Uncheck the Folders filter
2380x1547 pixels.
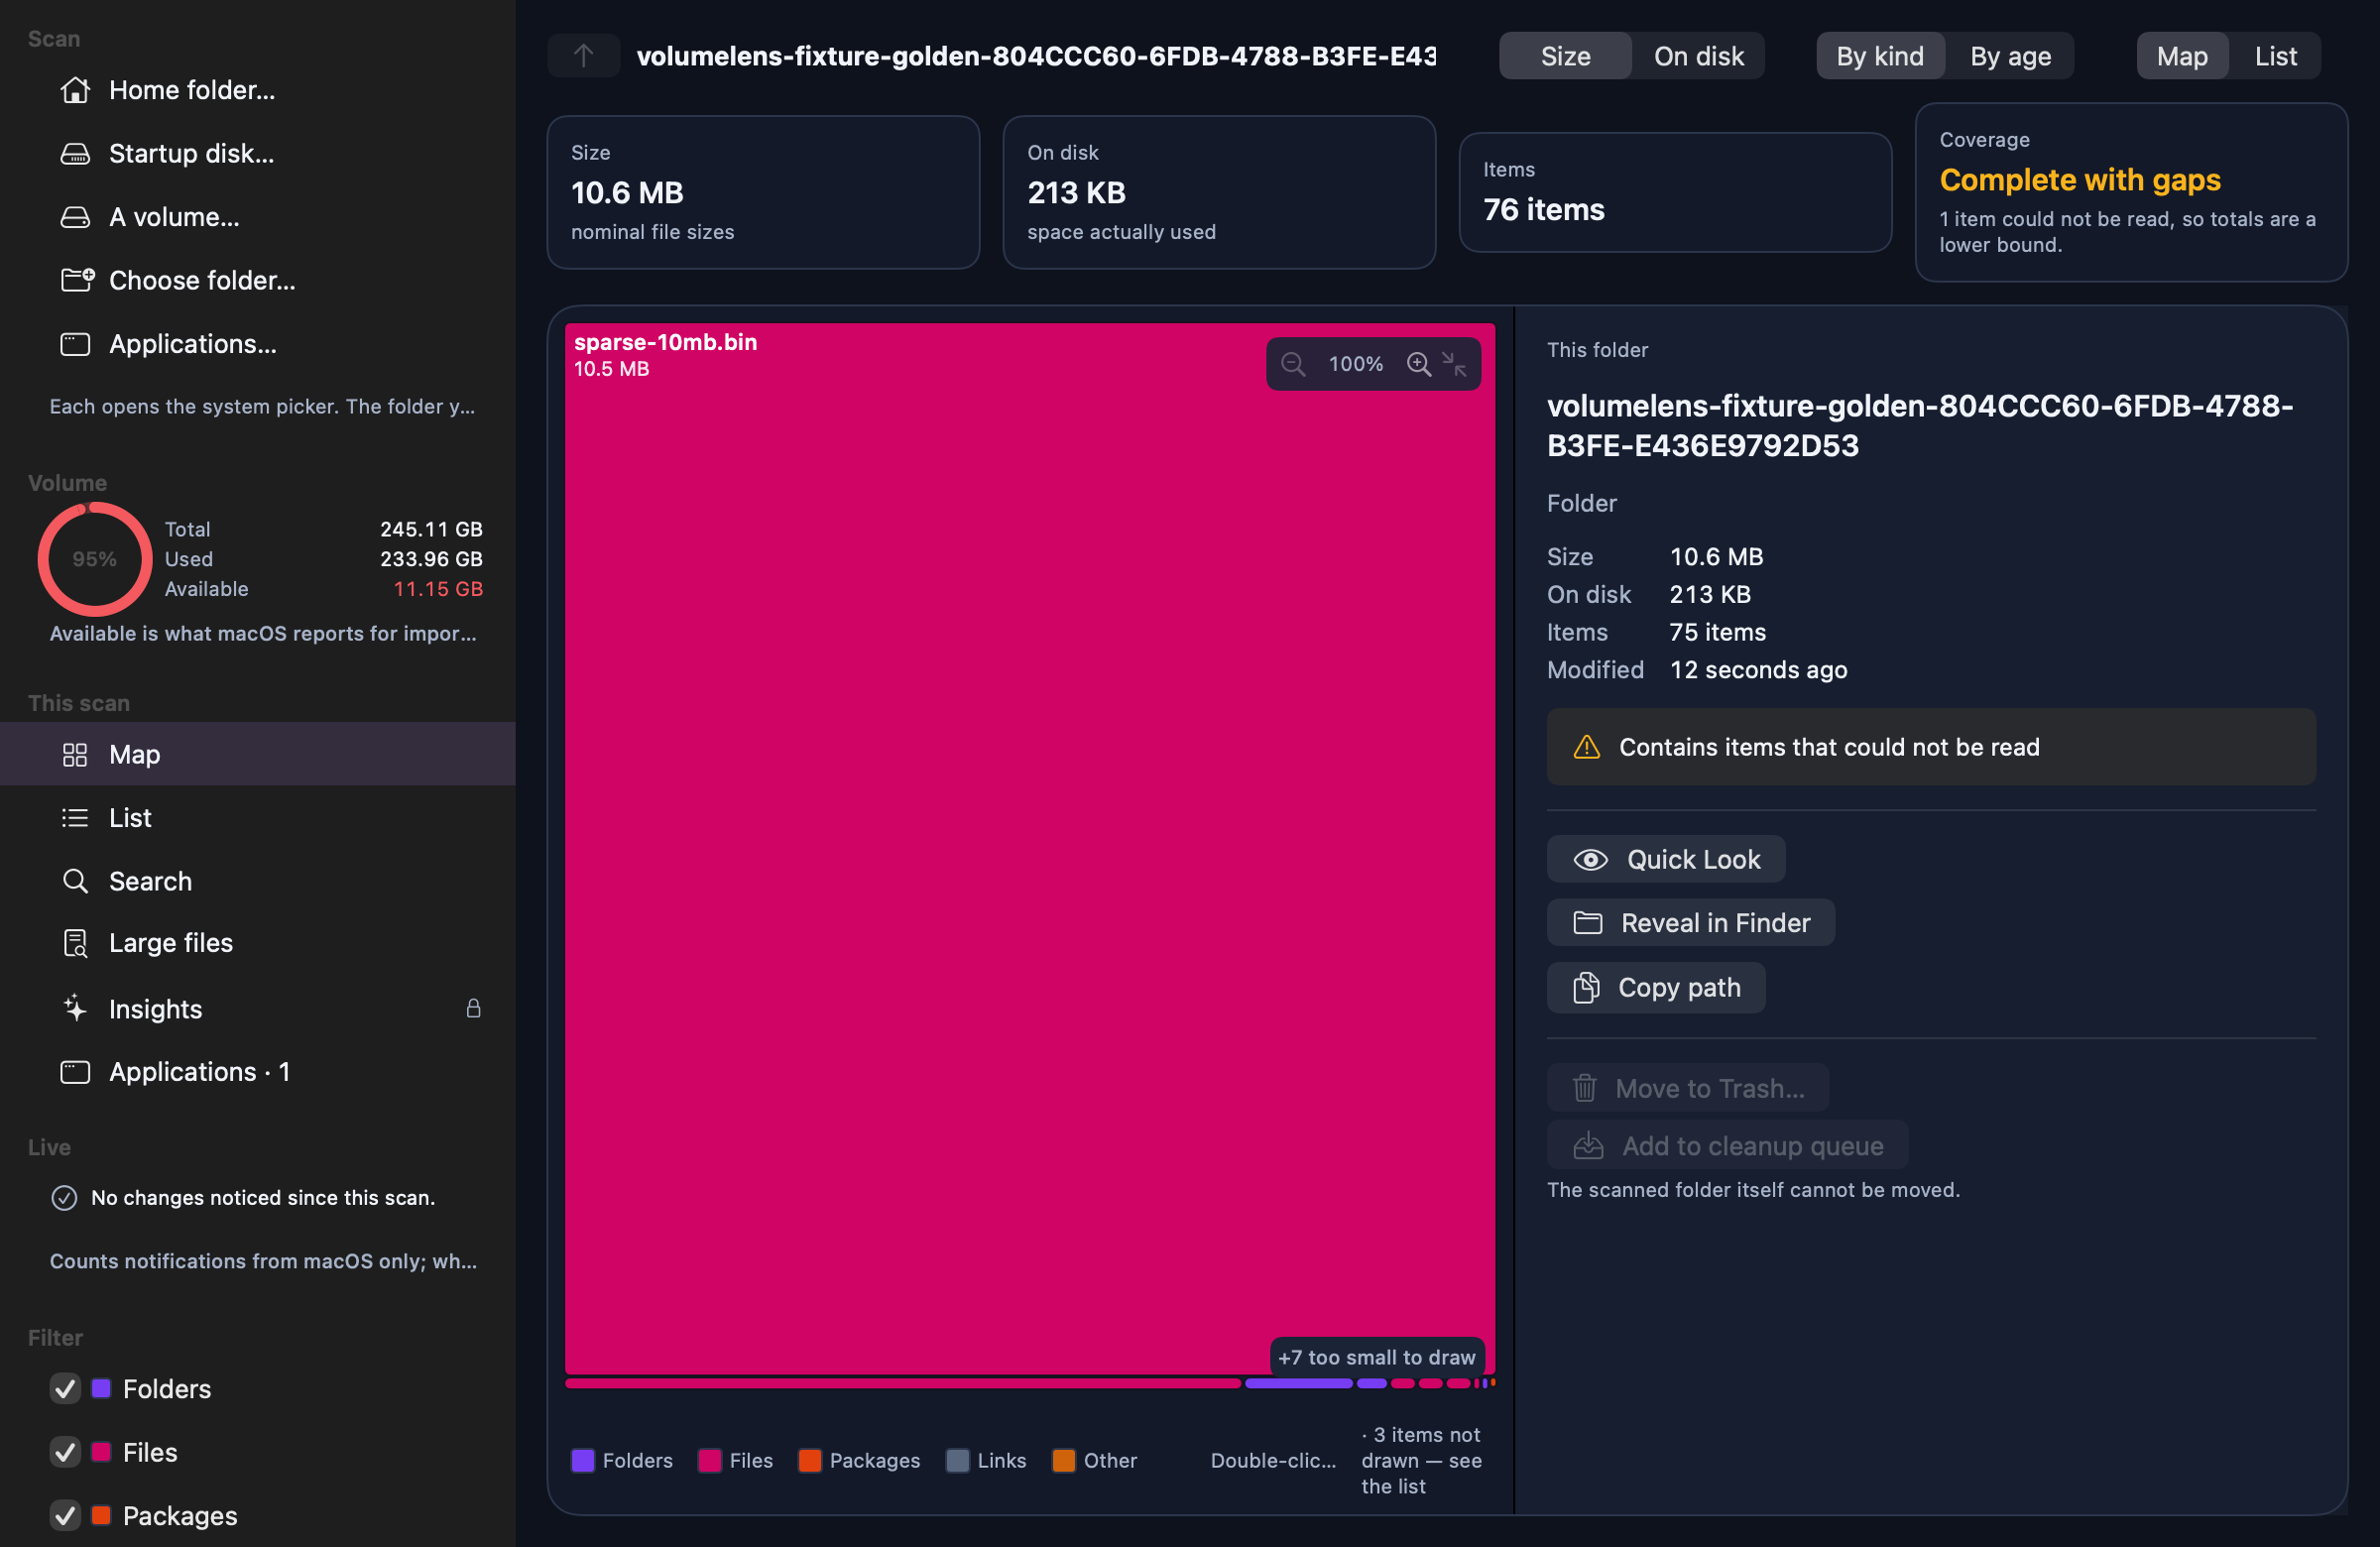[x=65, y=1389]
